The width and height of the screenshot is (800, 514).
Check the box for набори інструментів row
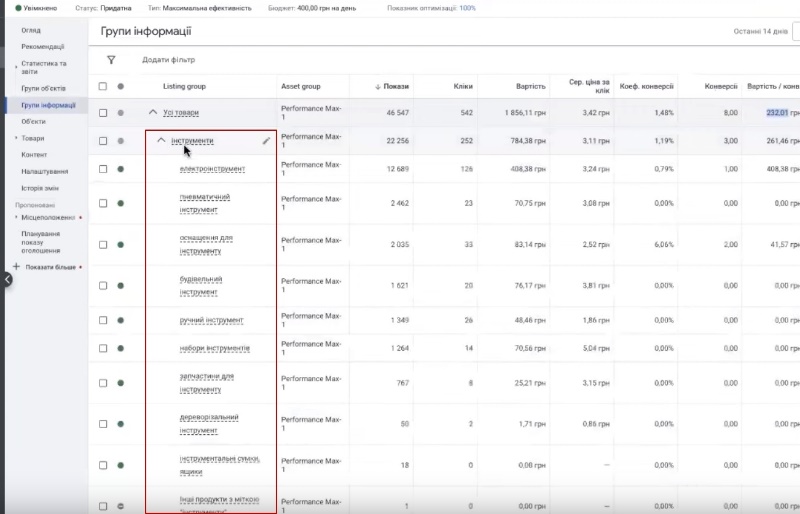tap(103, 349)
